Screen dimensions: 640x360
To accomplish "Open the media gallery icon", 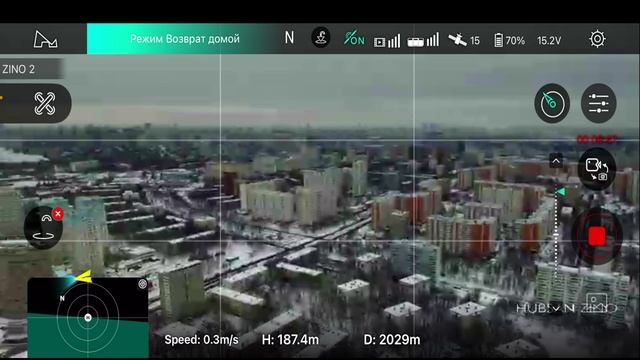I will [597, 302].
